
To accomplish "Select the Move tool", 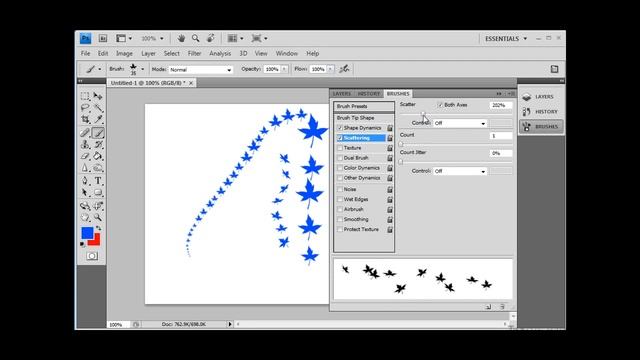I will pos(98,96).
